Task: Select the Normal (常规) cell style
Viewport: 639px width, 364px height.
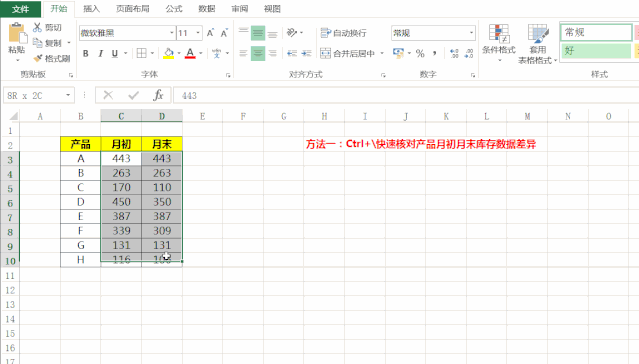Action: tap(596, 32)
